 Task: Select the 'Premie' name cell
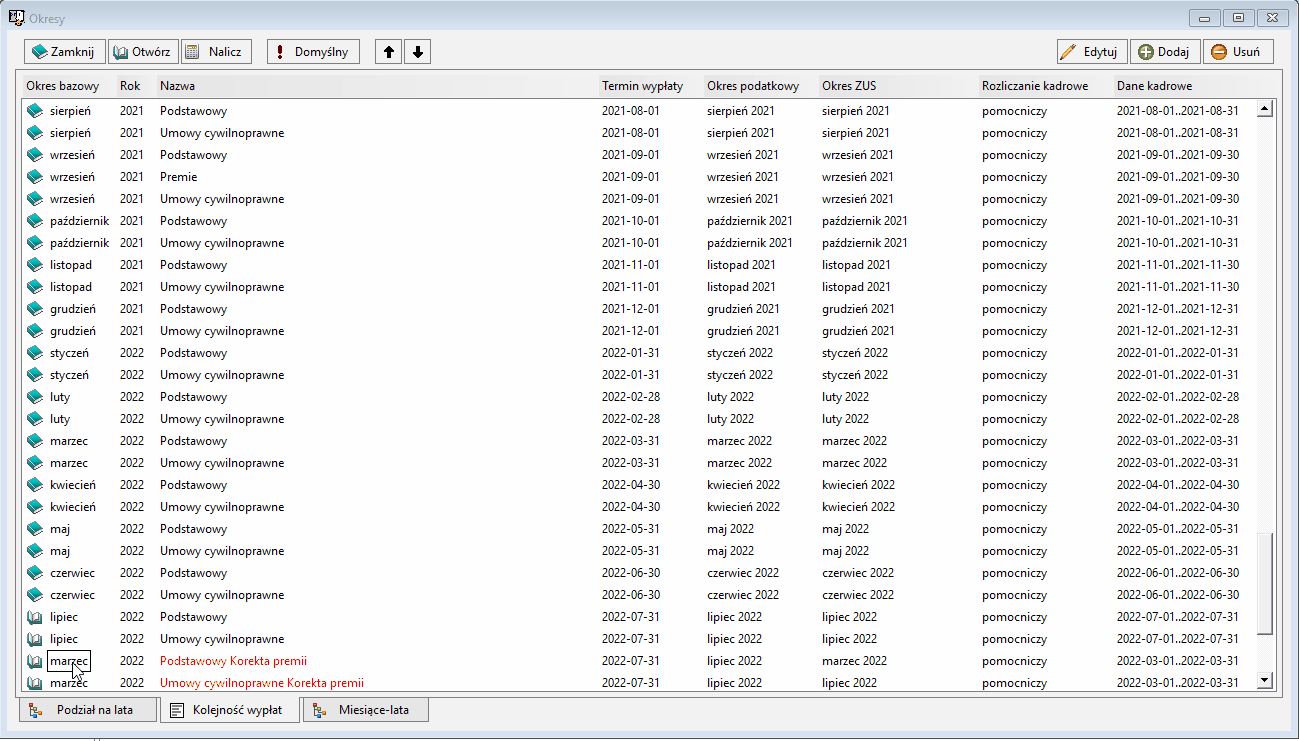tap(178, 177)
